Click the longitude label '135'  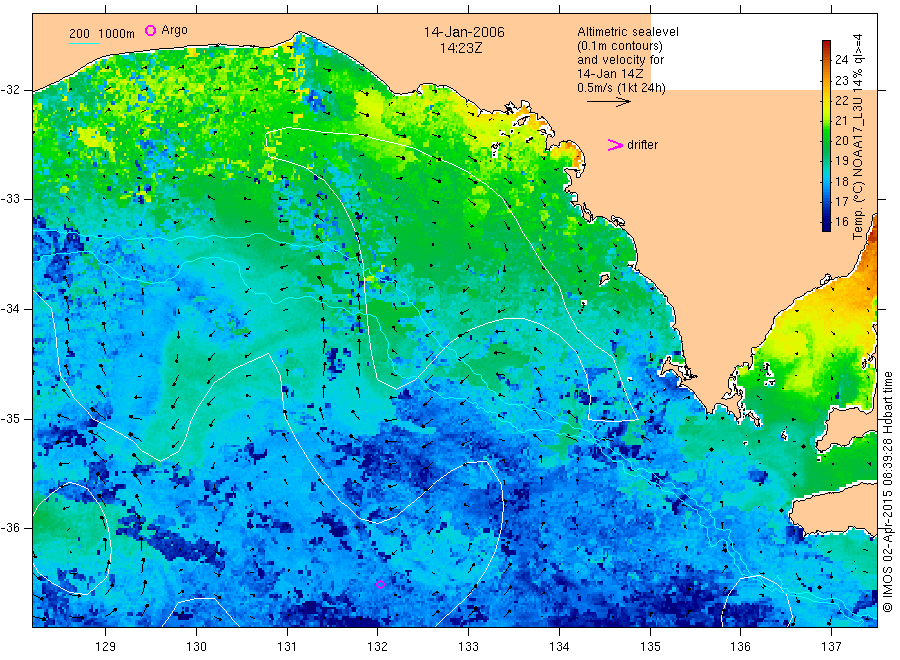650,646
